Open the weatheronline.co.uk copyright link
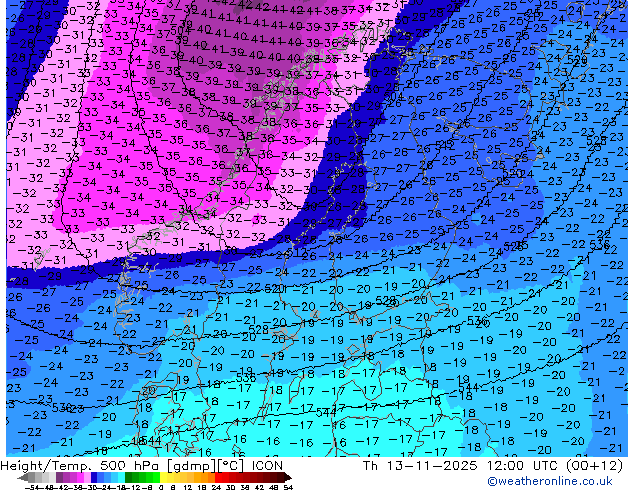This screenshot has height=490, width=634. pos(549,481)
